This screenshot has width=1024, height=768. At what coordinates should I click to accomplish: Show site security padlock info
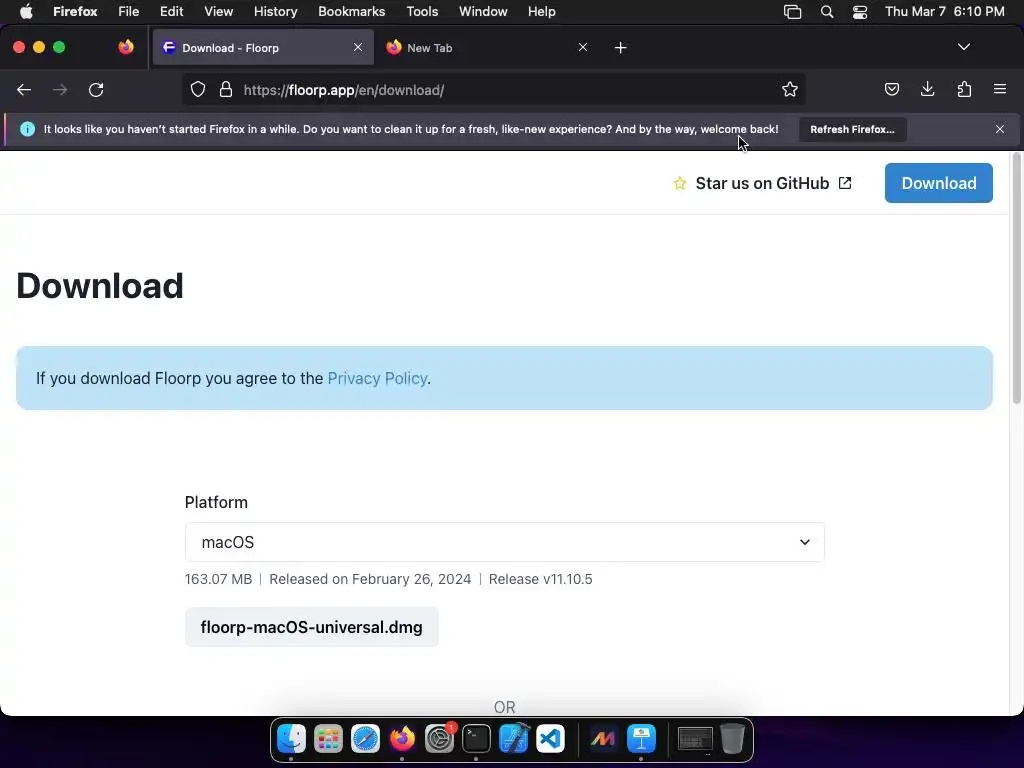coord(226,90)
